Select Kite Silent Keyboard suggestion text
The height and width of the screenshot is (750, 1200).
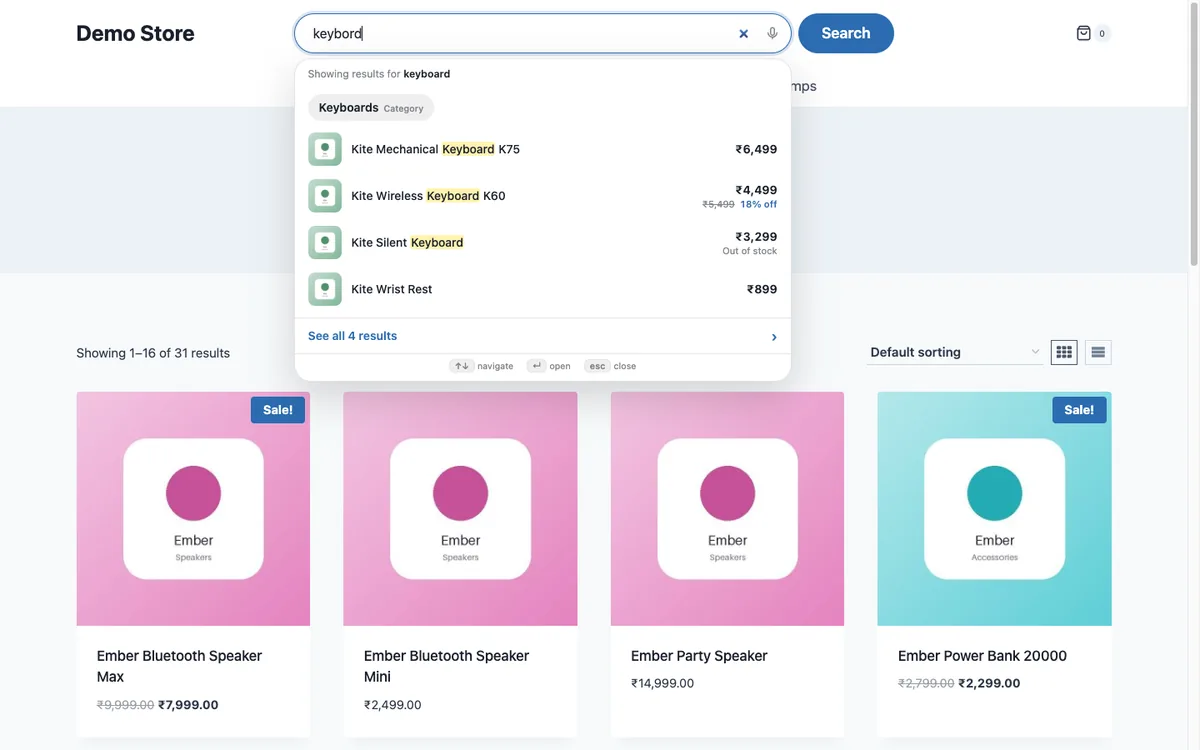407,242
